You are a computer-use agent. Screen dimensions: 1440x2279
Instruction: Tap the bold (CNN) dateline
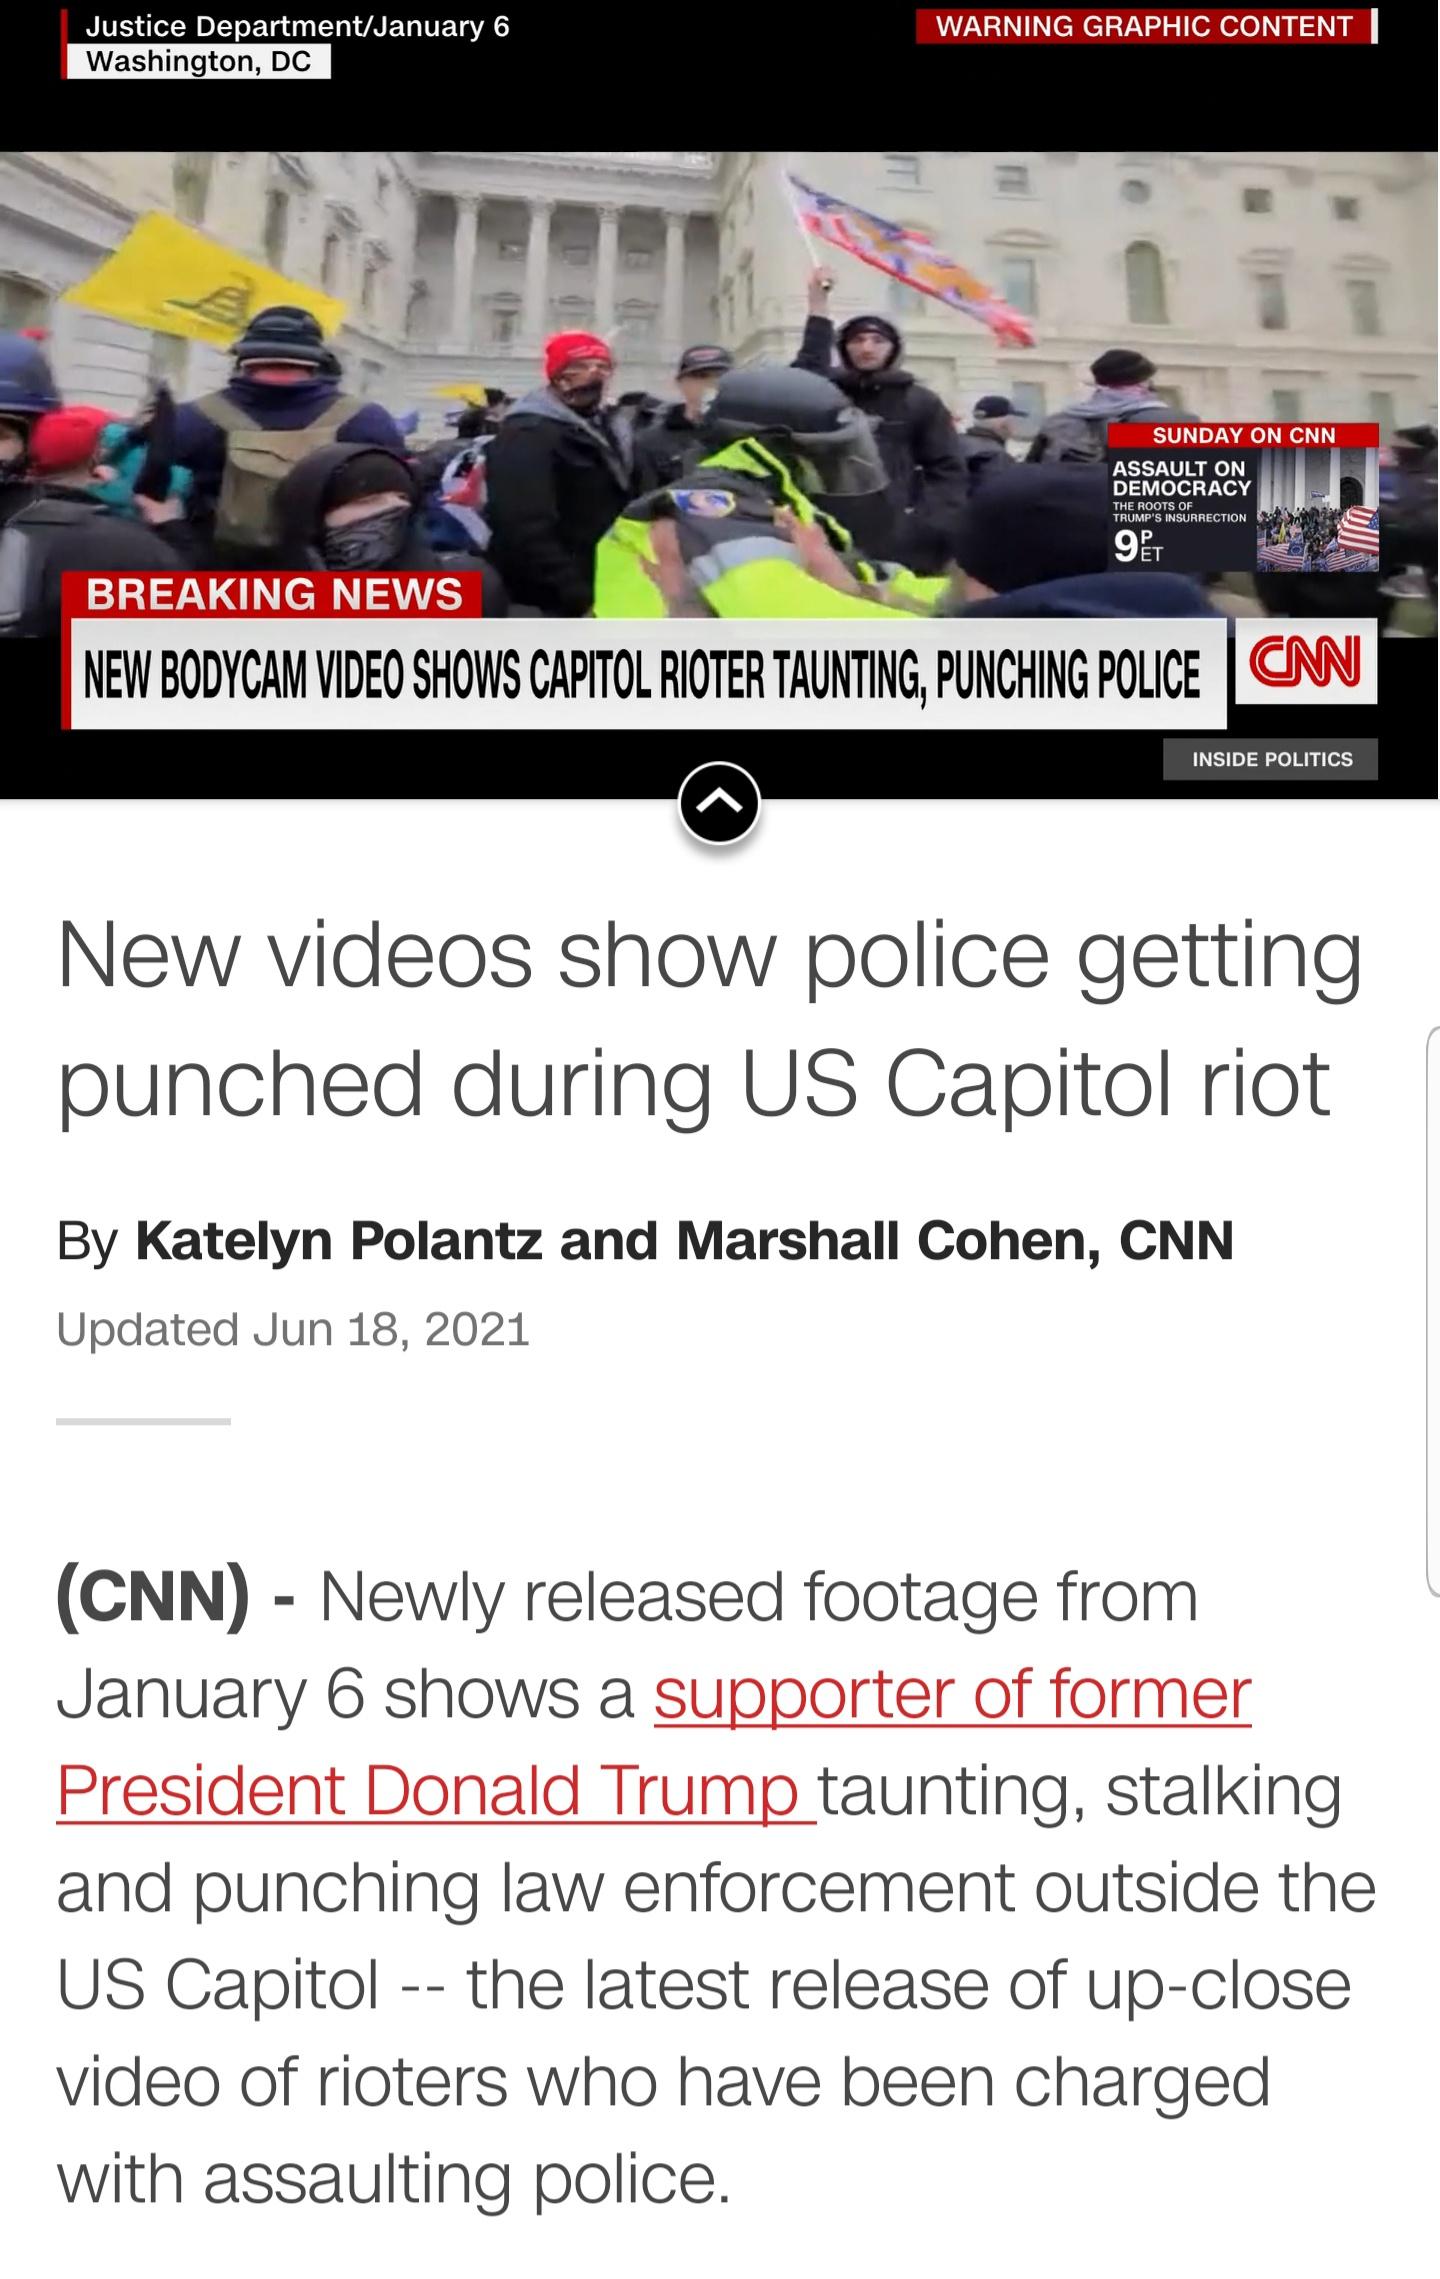[153, 1597]
